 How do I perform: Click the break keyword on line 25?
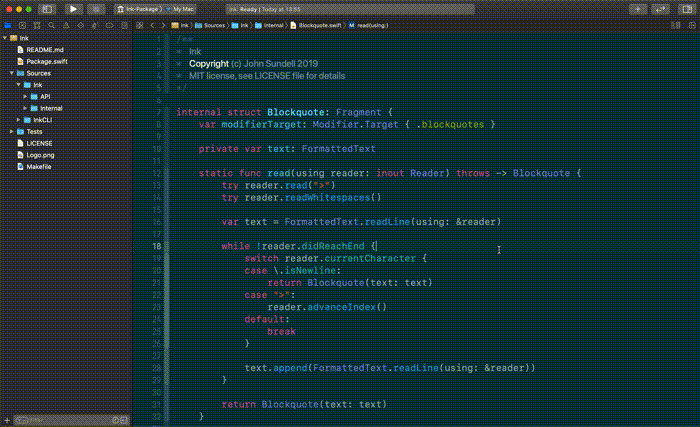[281, 331]
